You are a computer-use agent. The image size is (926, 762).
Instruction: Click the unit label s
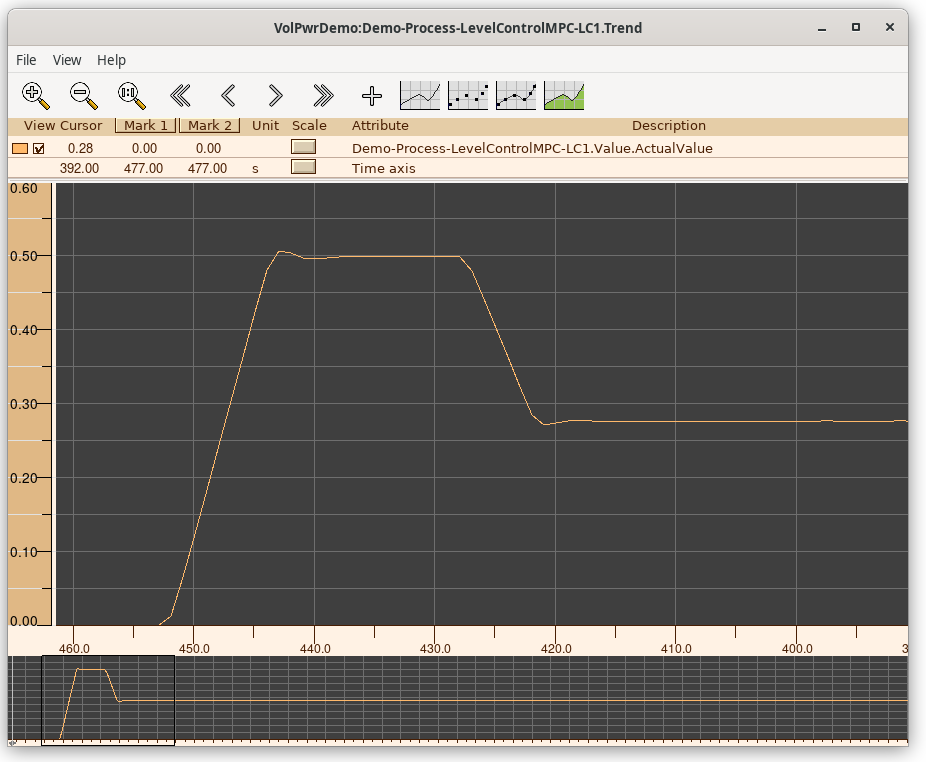point(255,169)
